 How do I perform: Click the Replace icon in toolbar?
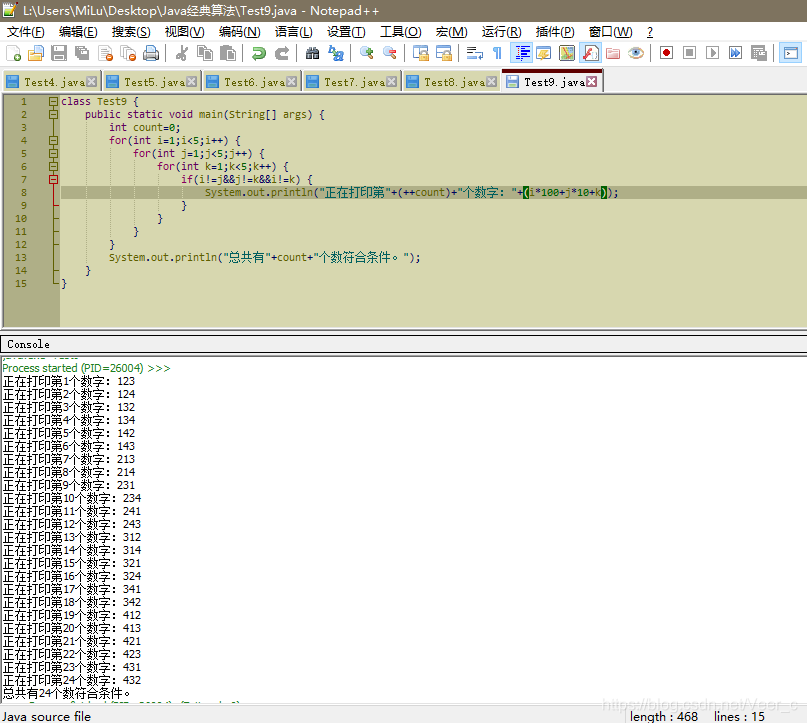[336, 53]
